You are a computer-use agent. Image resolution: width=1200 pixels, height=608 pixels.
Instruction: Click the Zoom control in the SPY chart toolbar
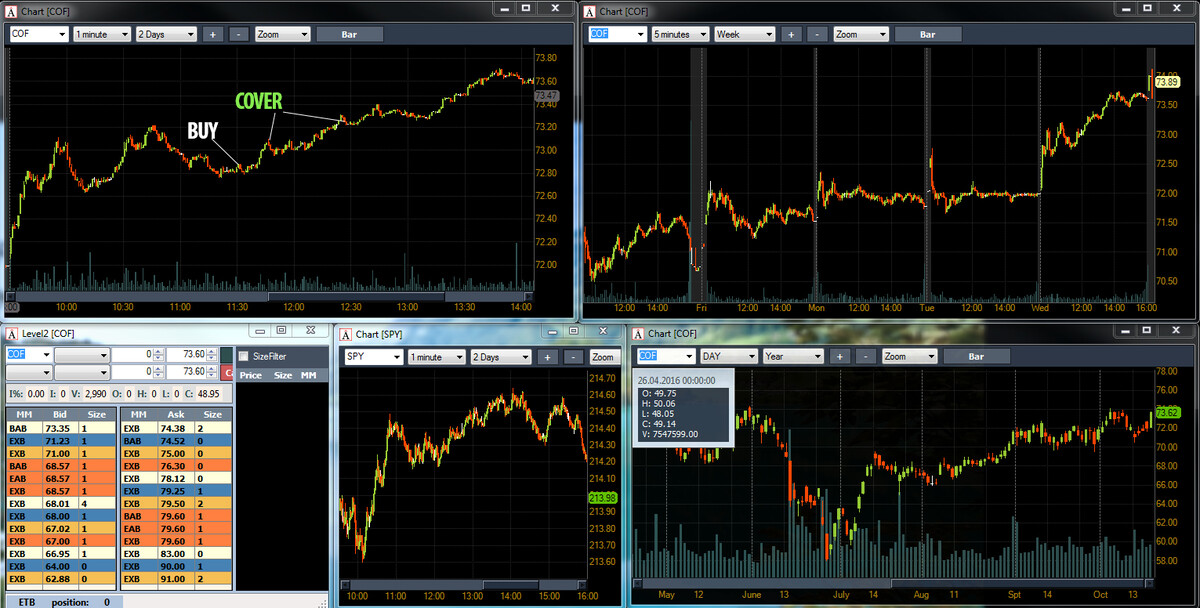[603, 357]
